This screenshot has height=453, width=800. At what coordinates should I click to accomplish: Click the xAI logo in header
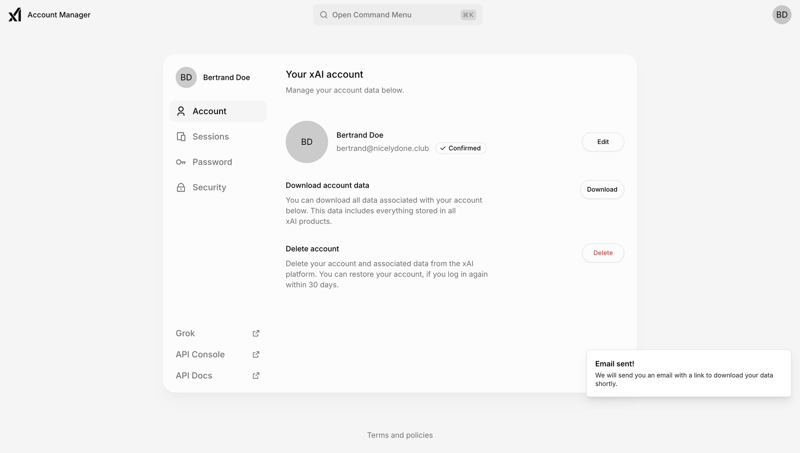tap(15, 15)
